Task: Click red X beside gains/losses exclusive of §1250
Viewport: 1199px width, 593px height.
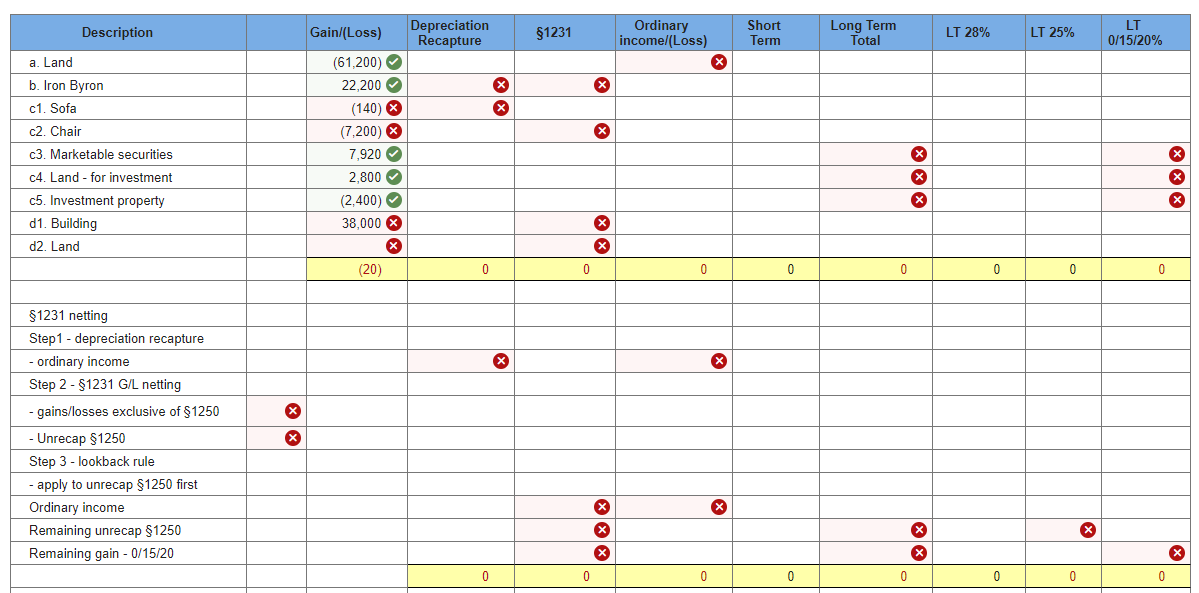Action: pyautogui.click(x=292, y=412)
